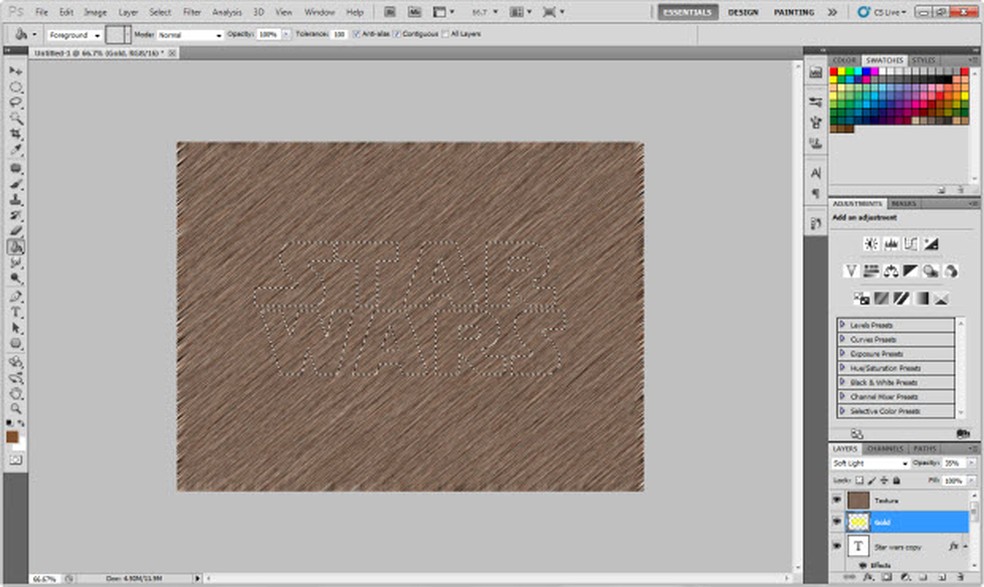
Task: Toggle the Anti-alias checkbox
Action: click(356, 34)
